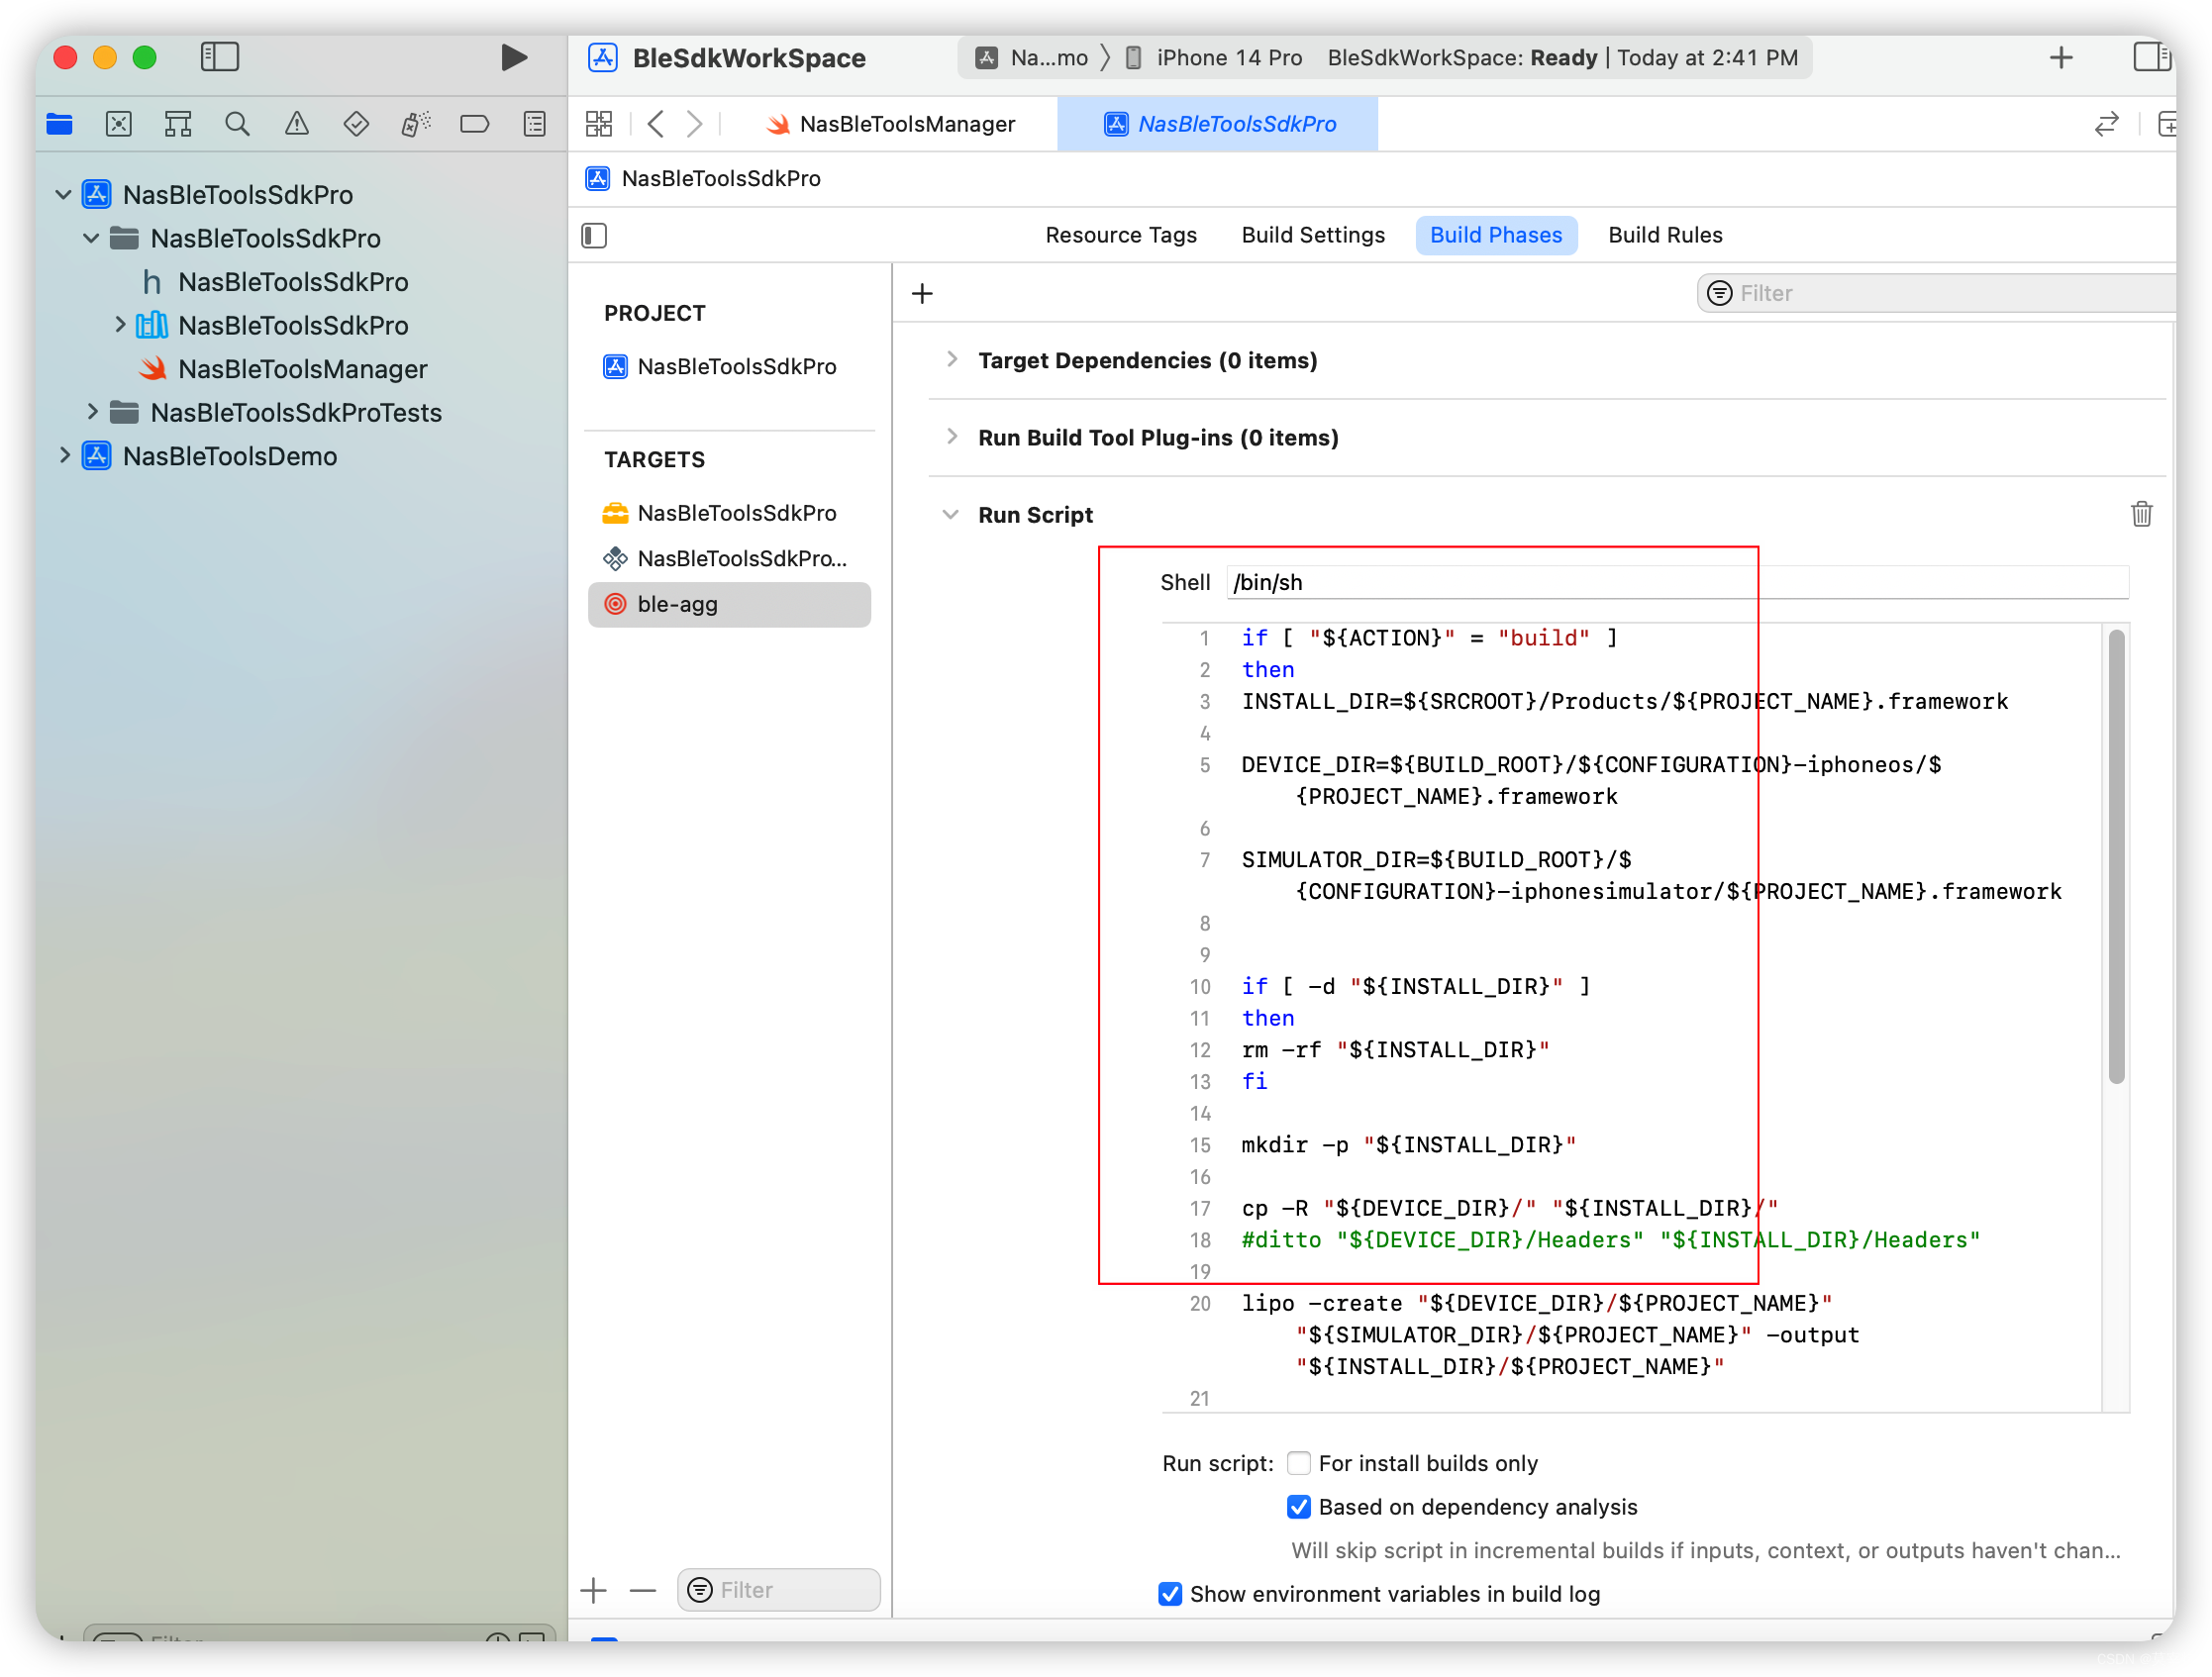Uncheck Show environment variables in build log

(x=1169, y=1594)
